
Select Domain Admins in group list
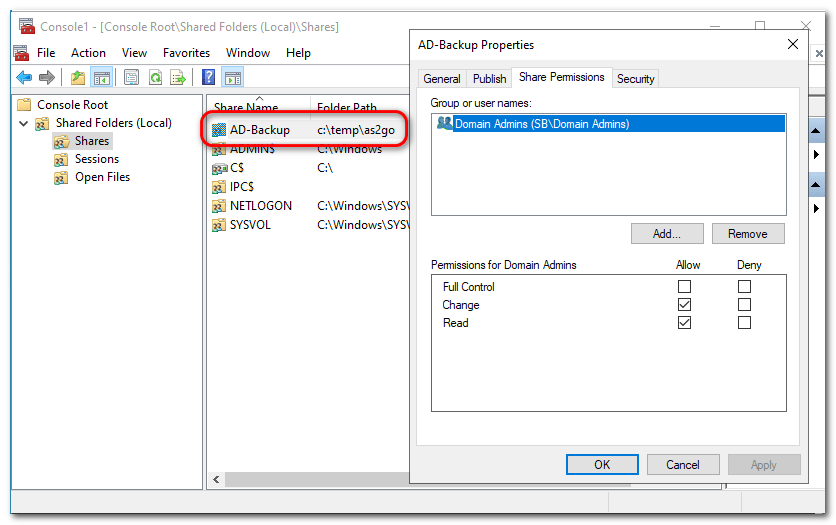click(x=541, y=125)
